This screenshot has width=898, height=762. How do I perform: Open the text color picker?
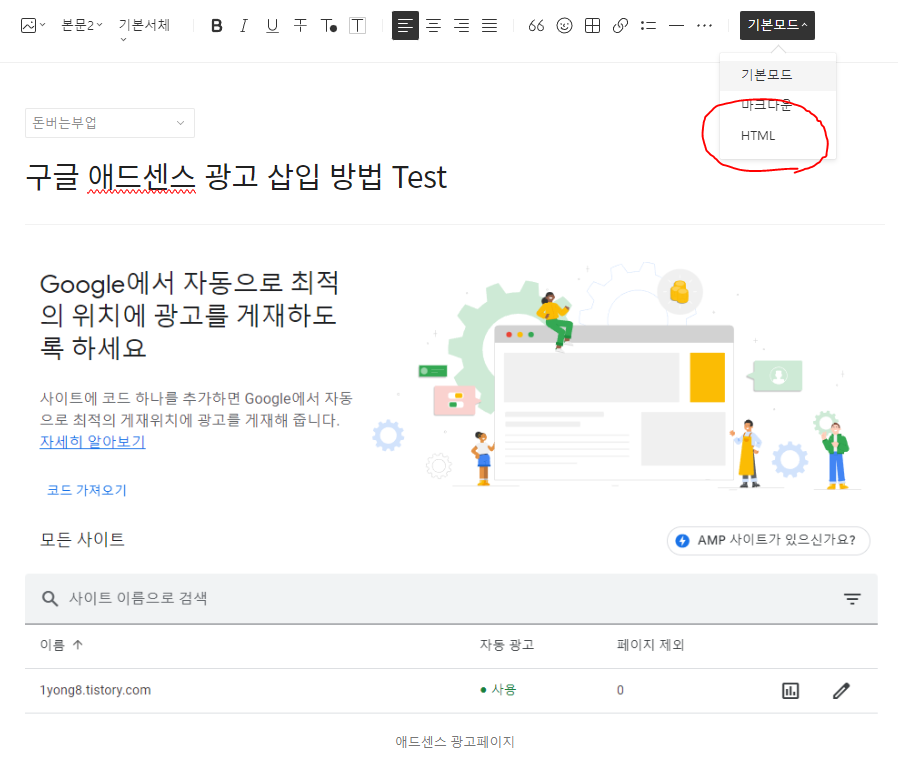(329, 26)
